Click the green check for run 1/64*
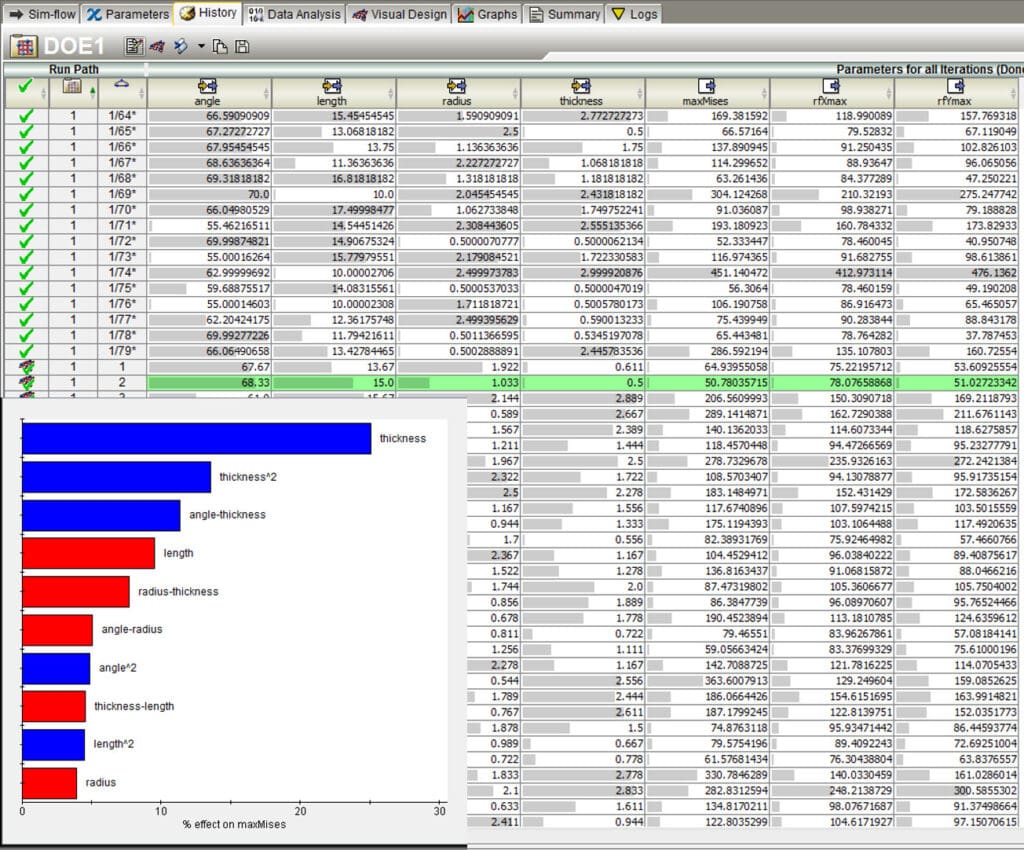This screenshot has width=1024, height=850. click(26, 116)
